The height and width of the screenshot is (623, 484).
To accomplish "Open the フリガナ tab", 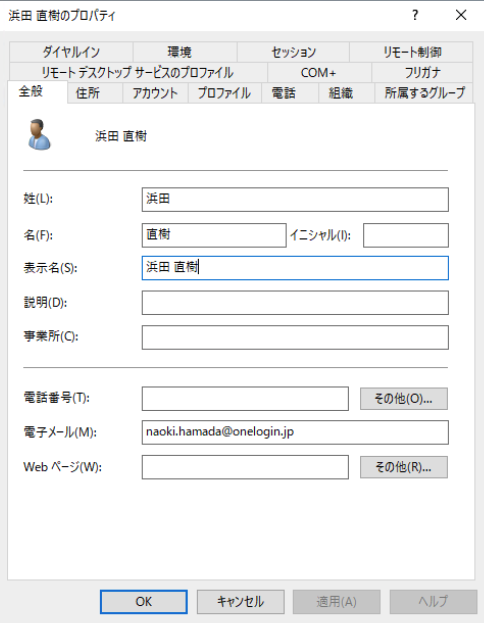I will (x=422, y=73).
